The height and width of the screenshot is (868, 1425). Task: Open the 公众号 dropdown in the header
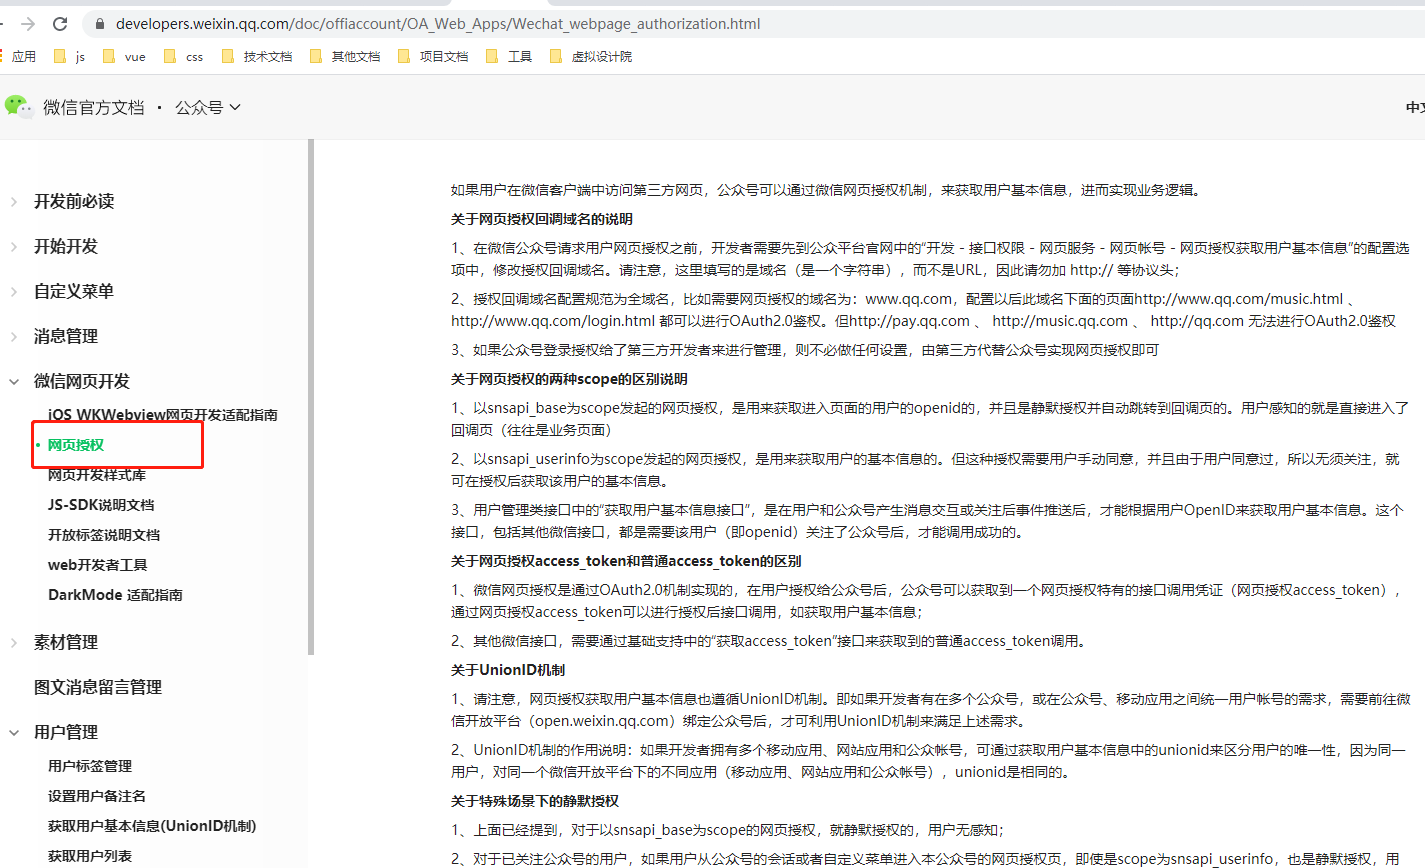pos(208,107)
